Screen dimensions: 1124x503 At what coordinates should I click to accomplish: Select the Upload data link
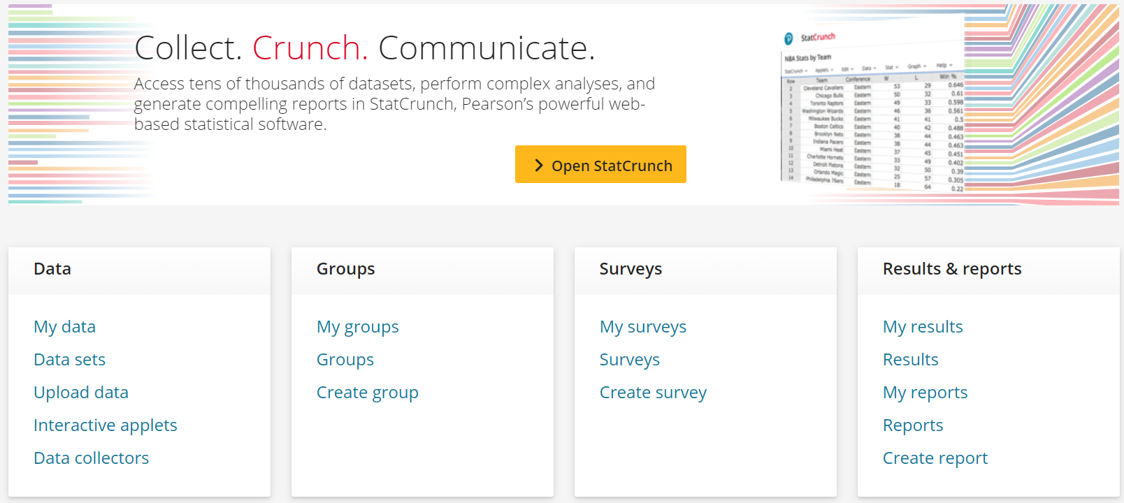point(81,392)
